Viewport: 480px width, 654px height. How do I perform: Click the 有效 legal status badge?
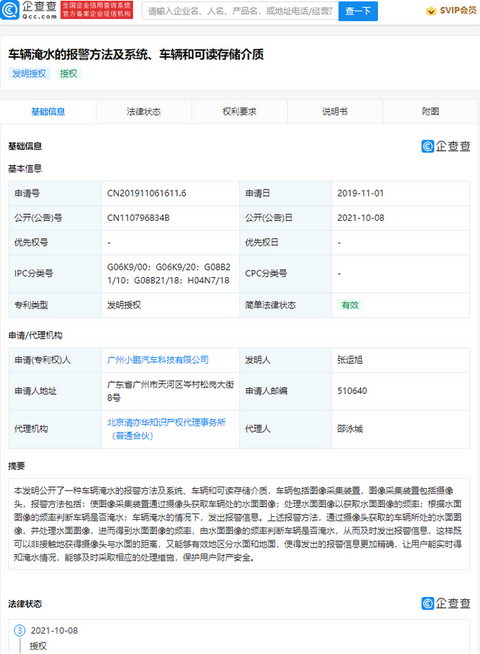click(350, 305)
